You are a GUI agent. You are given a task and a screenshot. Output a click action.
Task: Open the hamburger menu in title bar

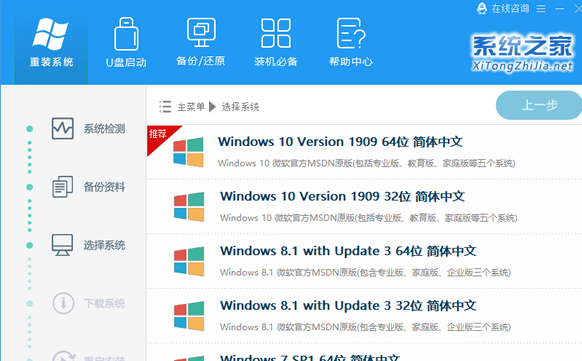(541, 9)
